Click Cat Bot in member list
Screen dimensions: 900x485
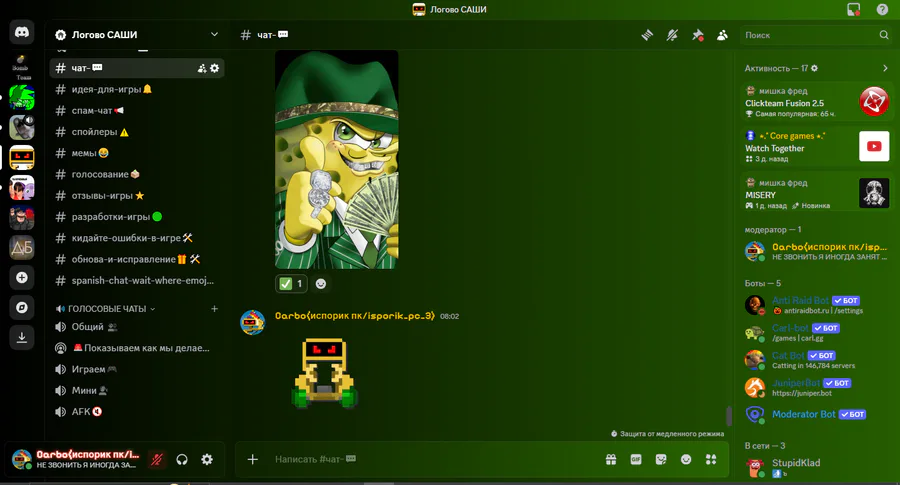[817, 360]
